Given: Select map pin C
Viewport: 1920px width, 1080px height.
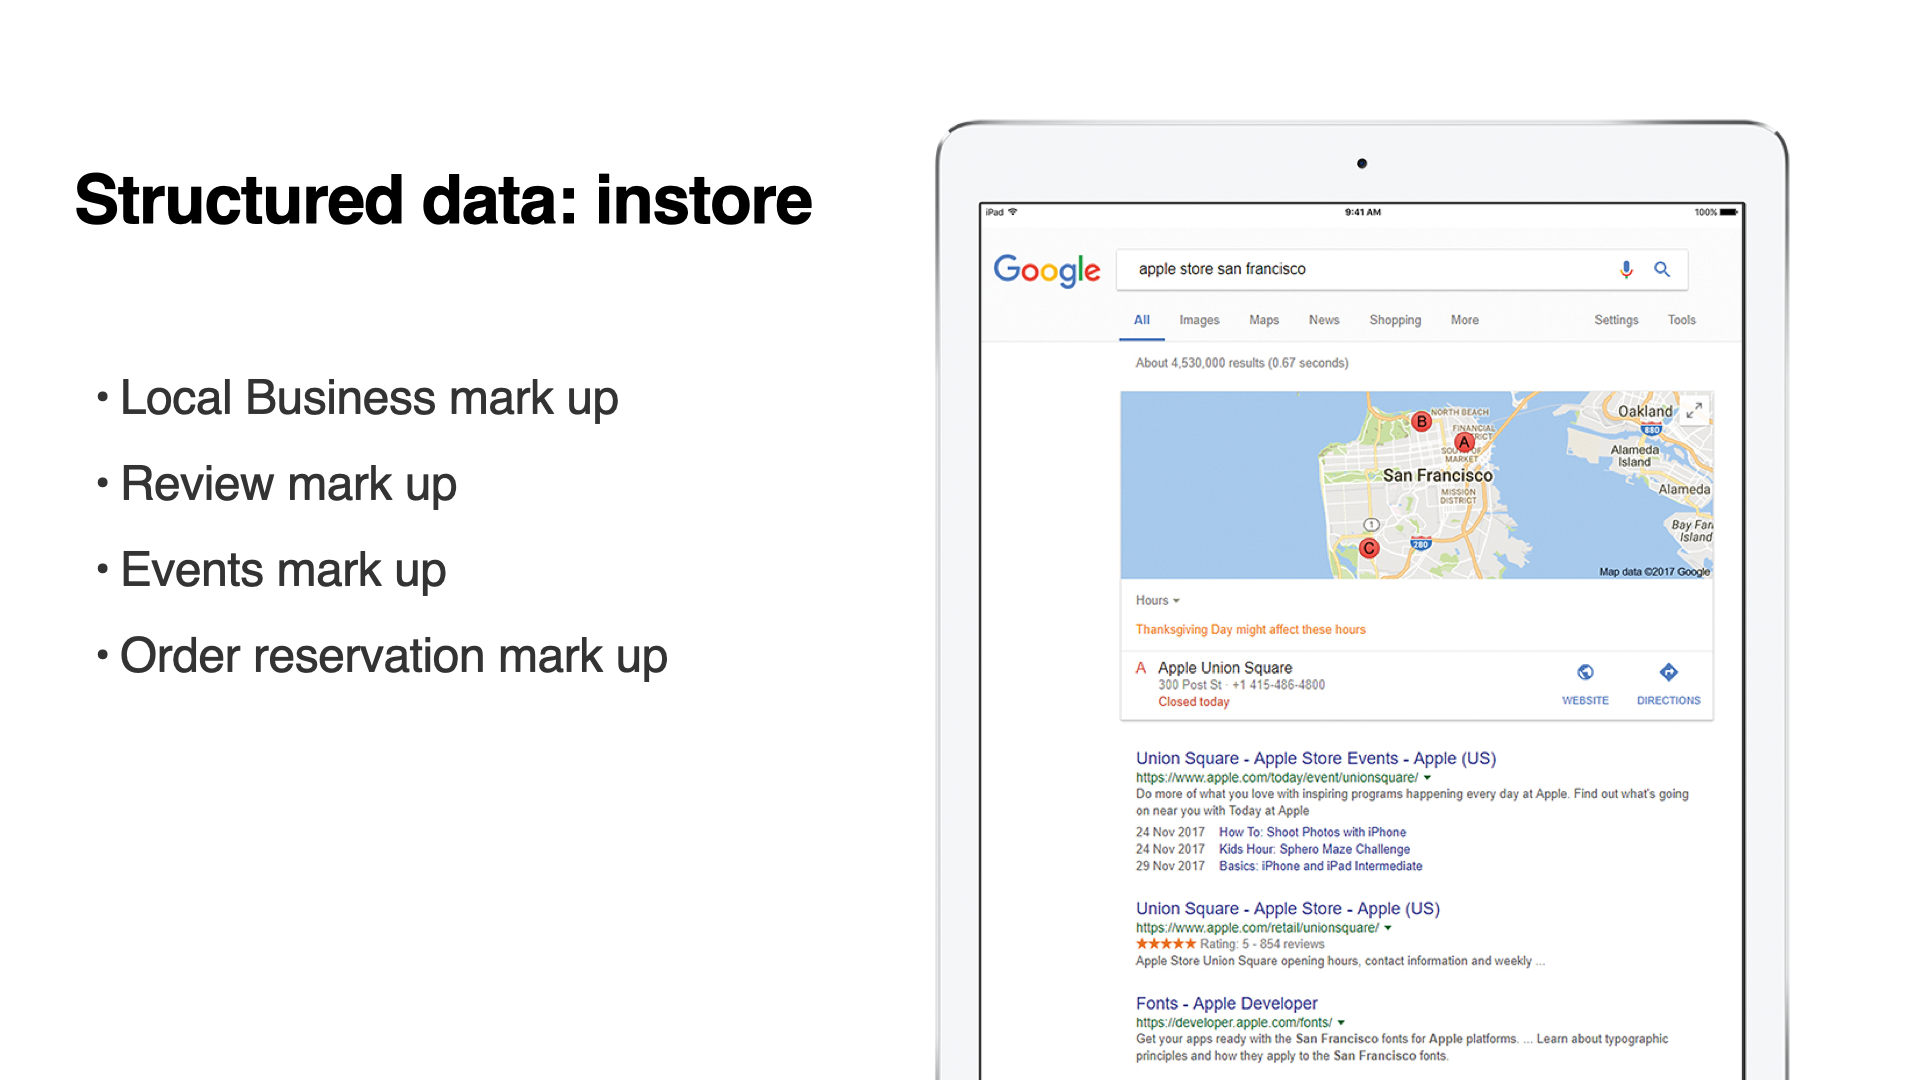Looking at the screenshot, I should (x=1369, y=548).
